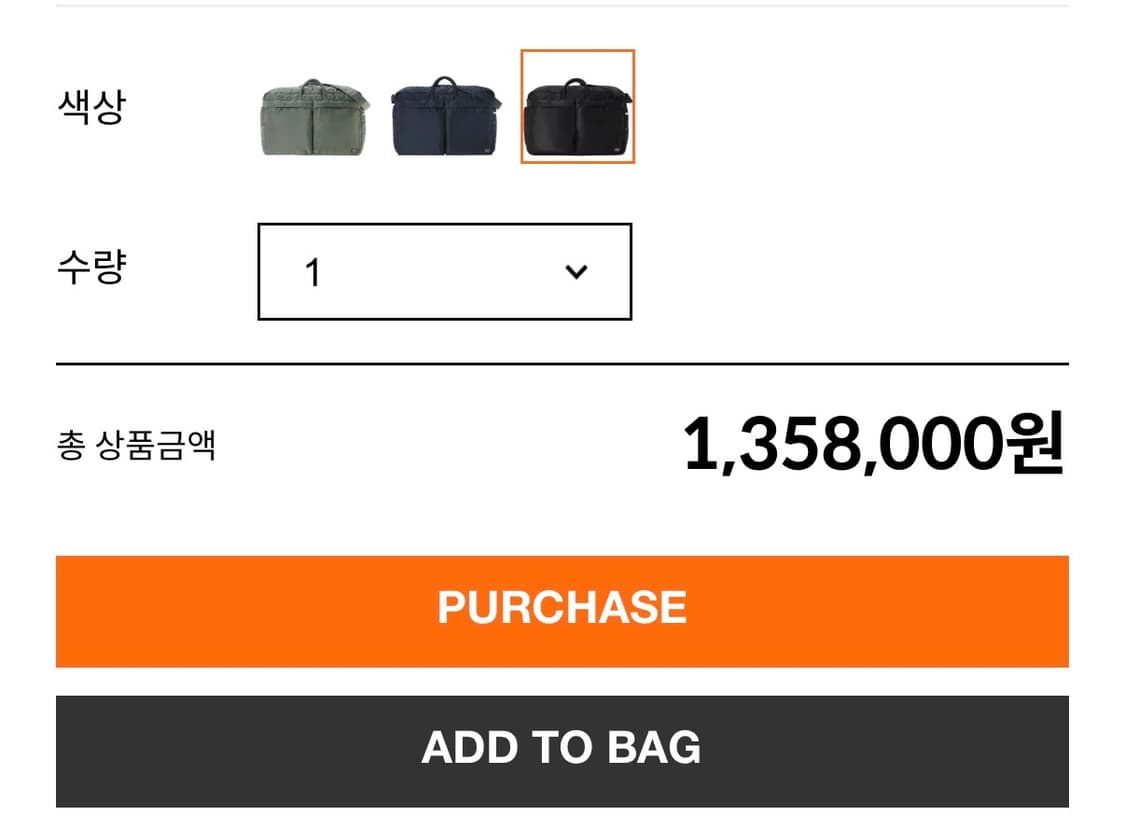Click the 총 상품금액 label
The height and width of the screenshot is (826, 1125).
click(136, 445)
